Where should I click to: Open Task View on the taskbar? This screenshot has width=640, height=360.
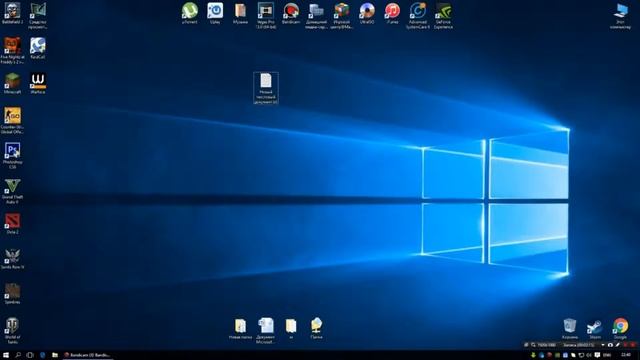point(30,355)
